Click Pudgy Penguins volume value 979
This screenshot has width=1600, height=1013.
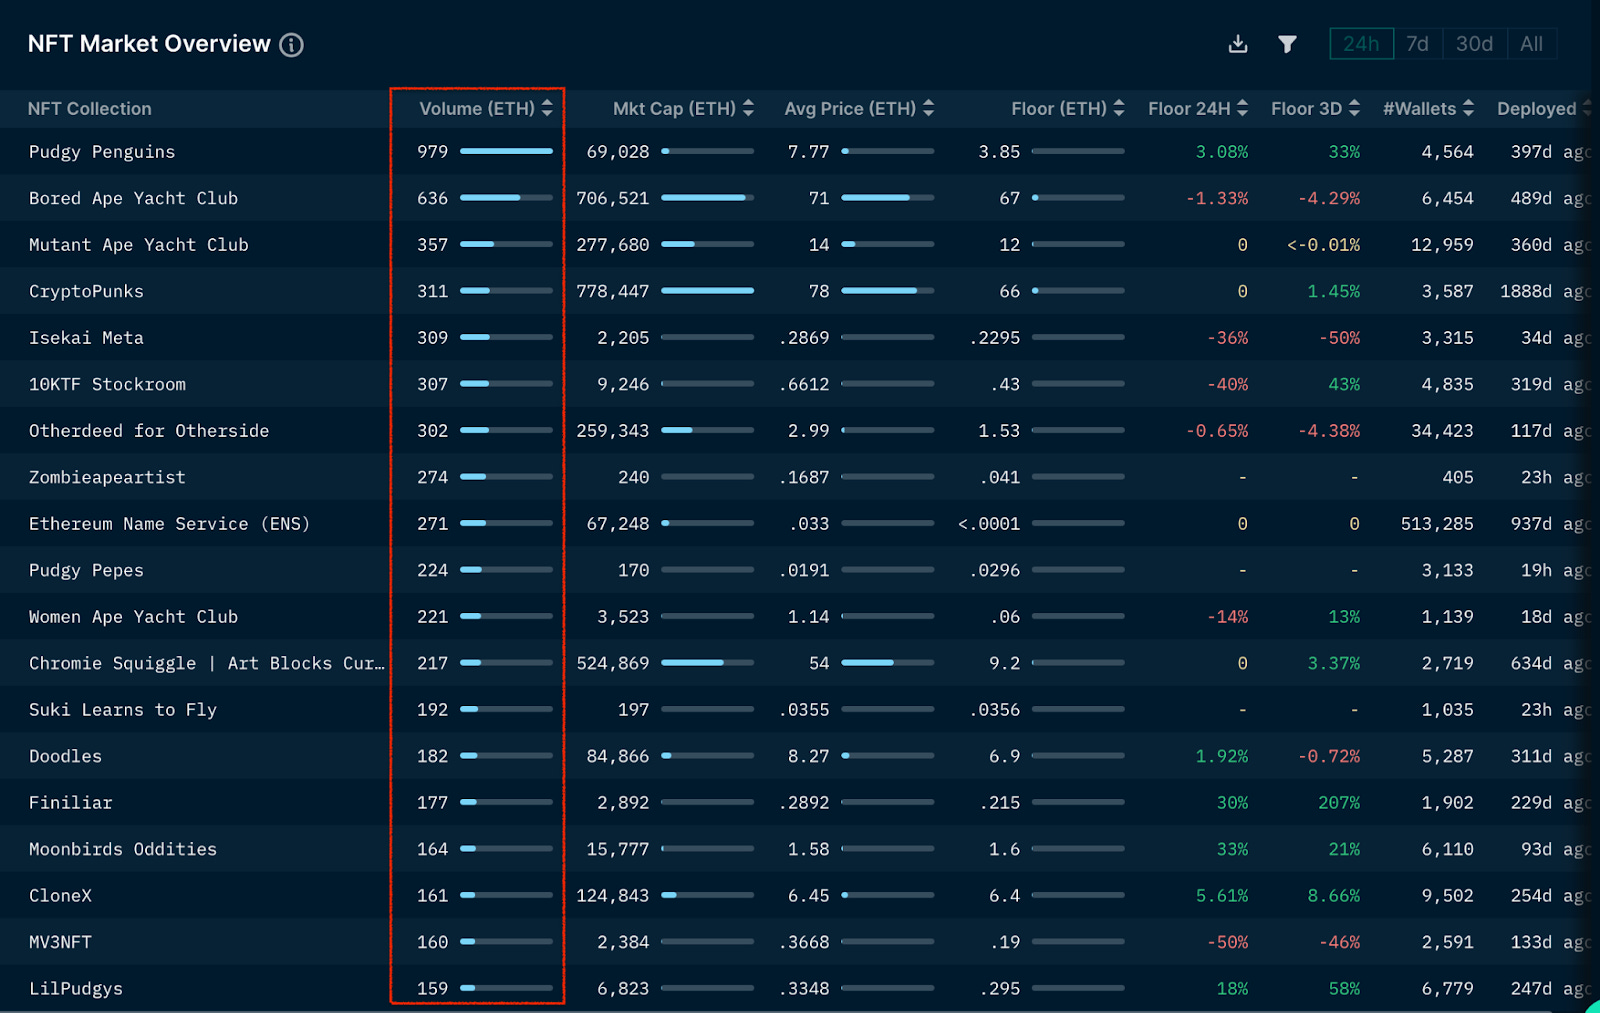[x=432, y=152]
